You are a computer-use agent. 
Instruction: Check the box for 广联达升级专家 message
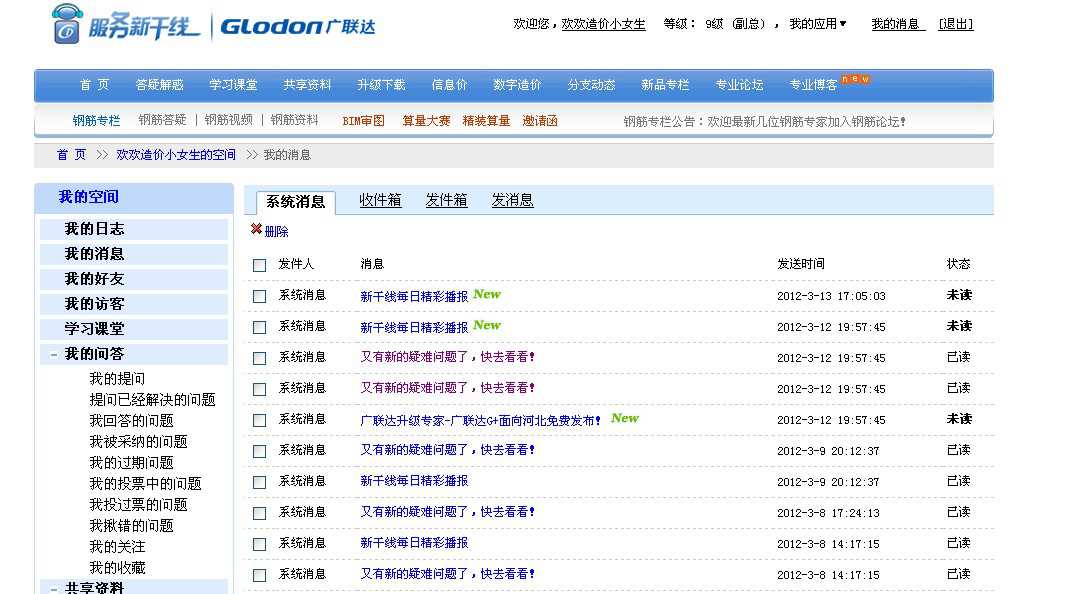[x=260, y=420]
